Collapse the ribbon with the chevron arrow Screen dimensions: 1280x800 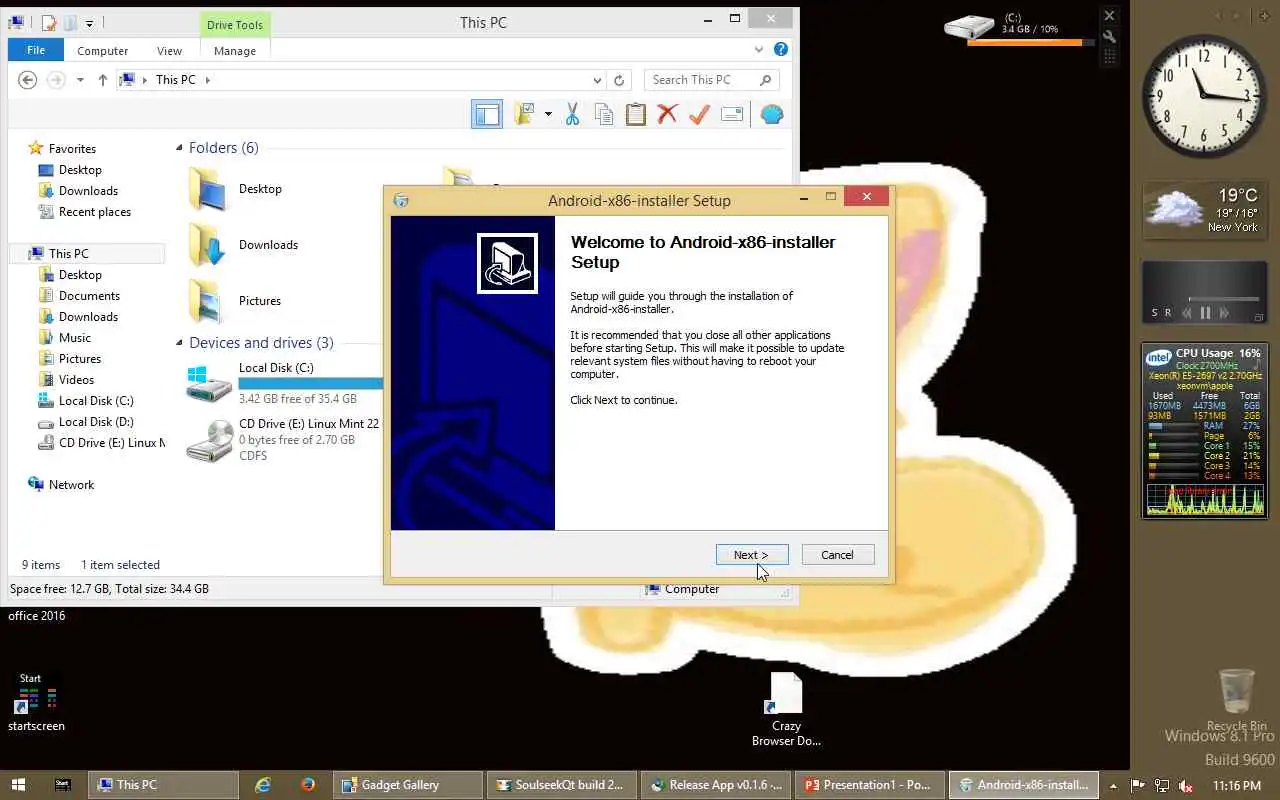pyautogui.click(x=759, y=50)
